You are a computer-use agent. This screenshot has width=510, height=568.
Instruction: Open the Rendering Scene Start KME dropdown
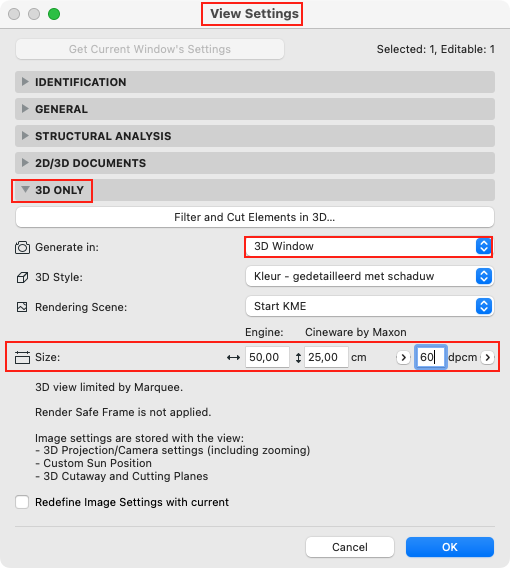tap(369, 306)
